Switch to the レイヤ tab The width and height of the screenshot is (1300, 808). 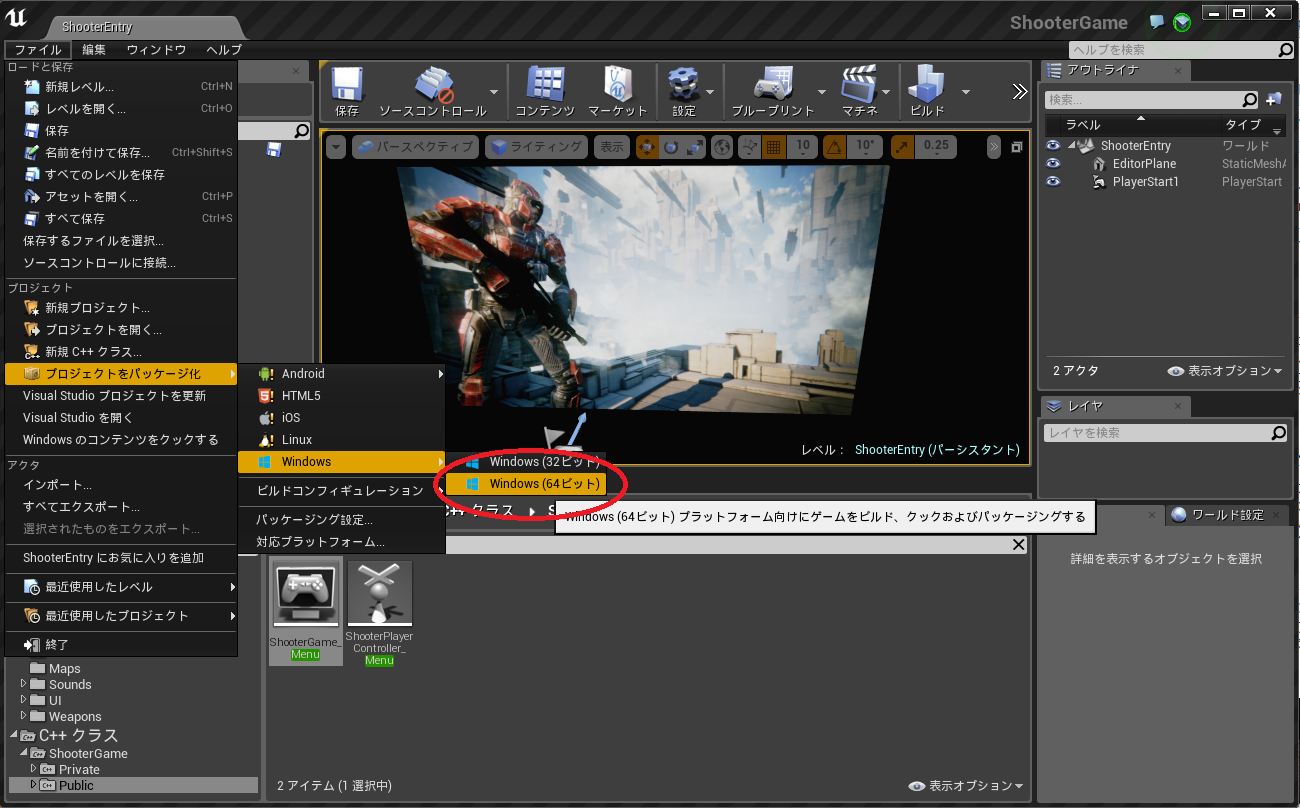pyautogui.click(x=1114, y=406)
